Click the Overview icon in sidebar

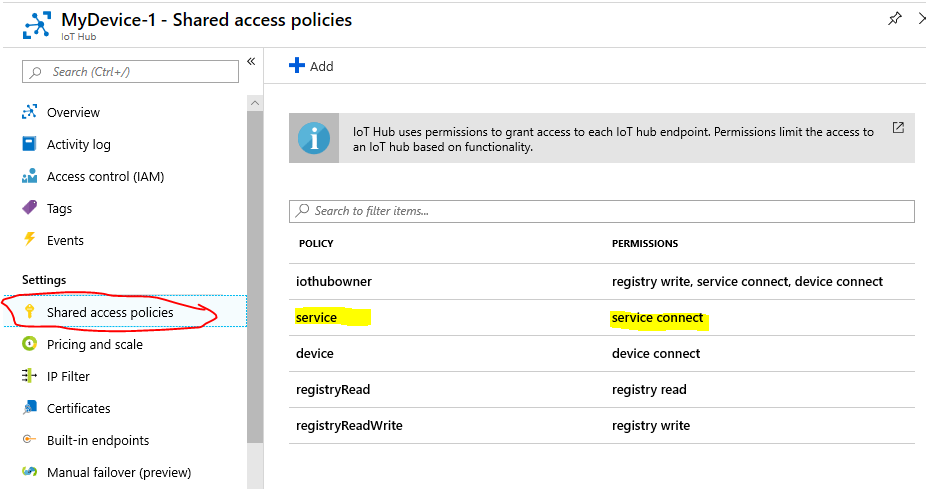(x=30, y=112)
